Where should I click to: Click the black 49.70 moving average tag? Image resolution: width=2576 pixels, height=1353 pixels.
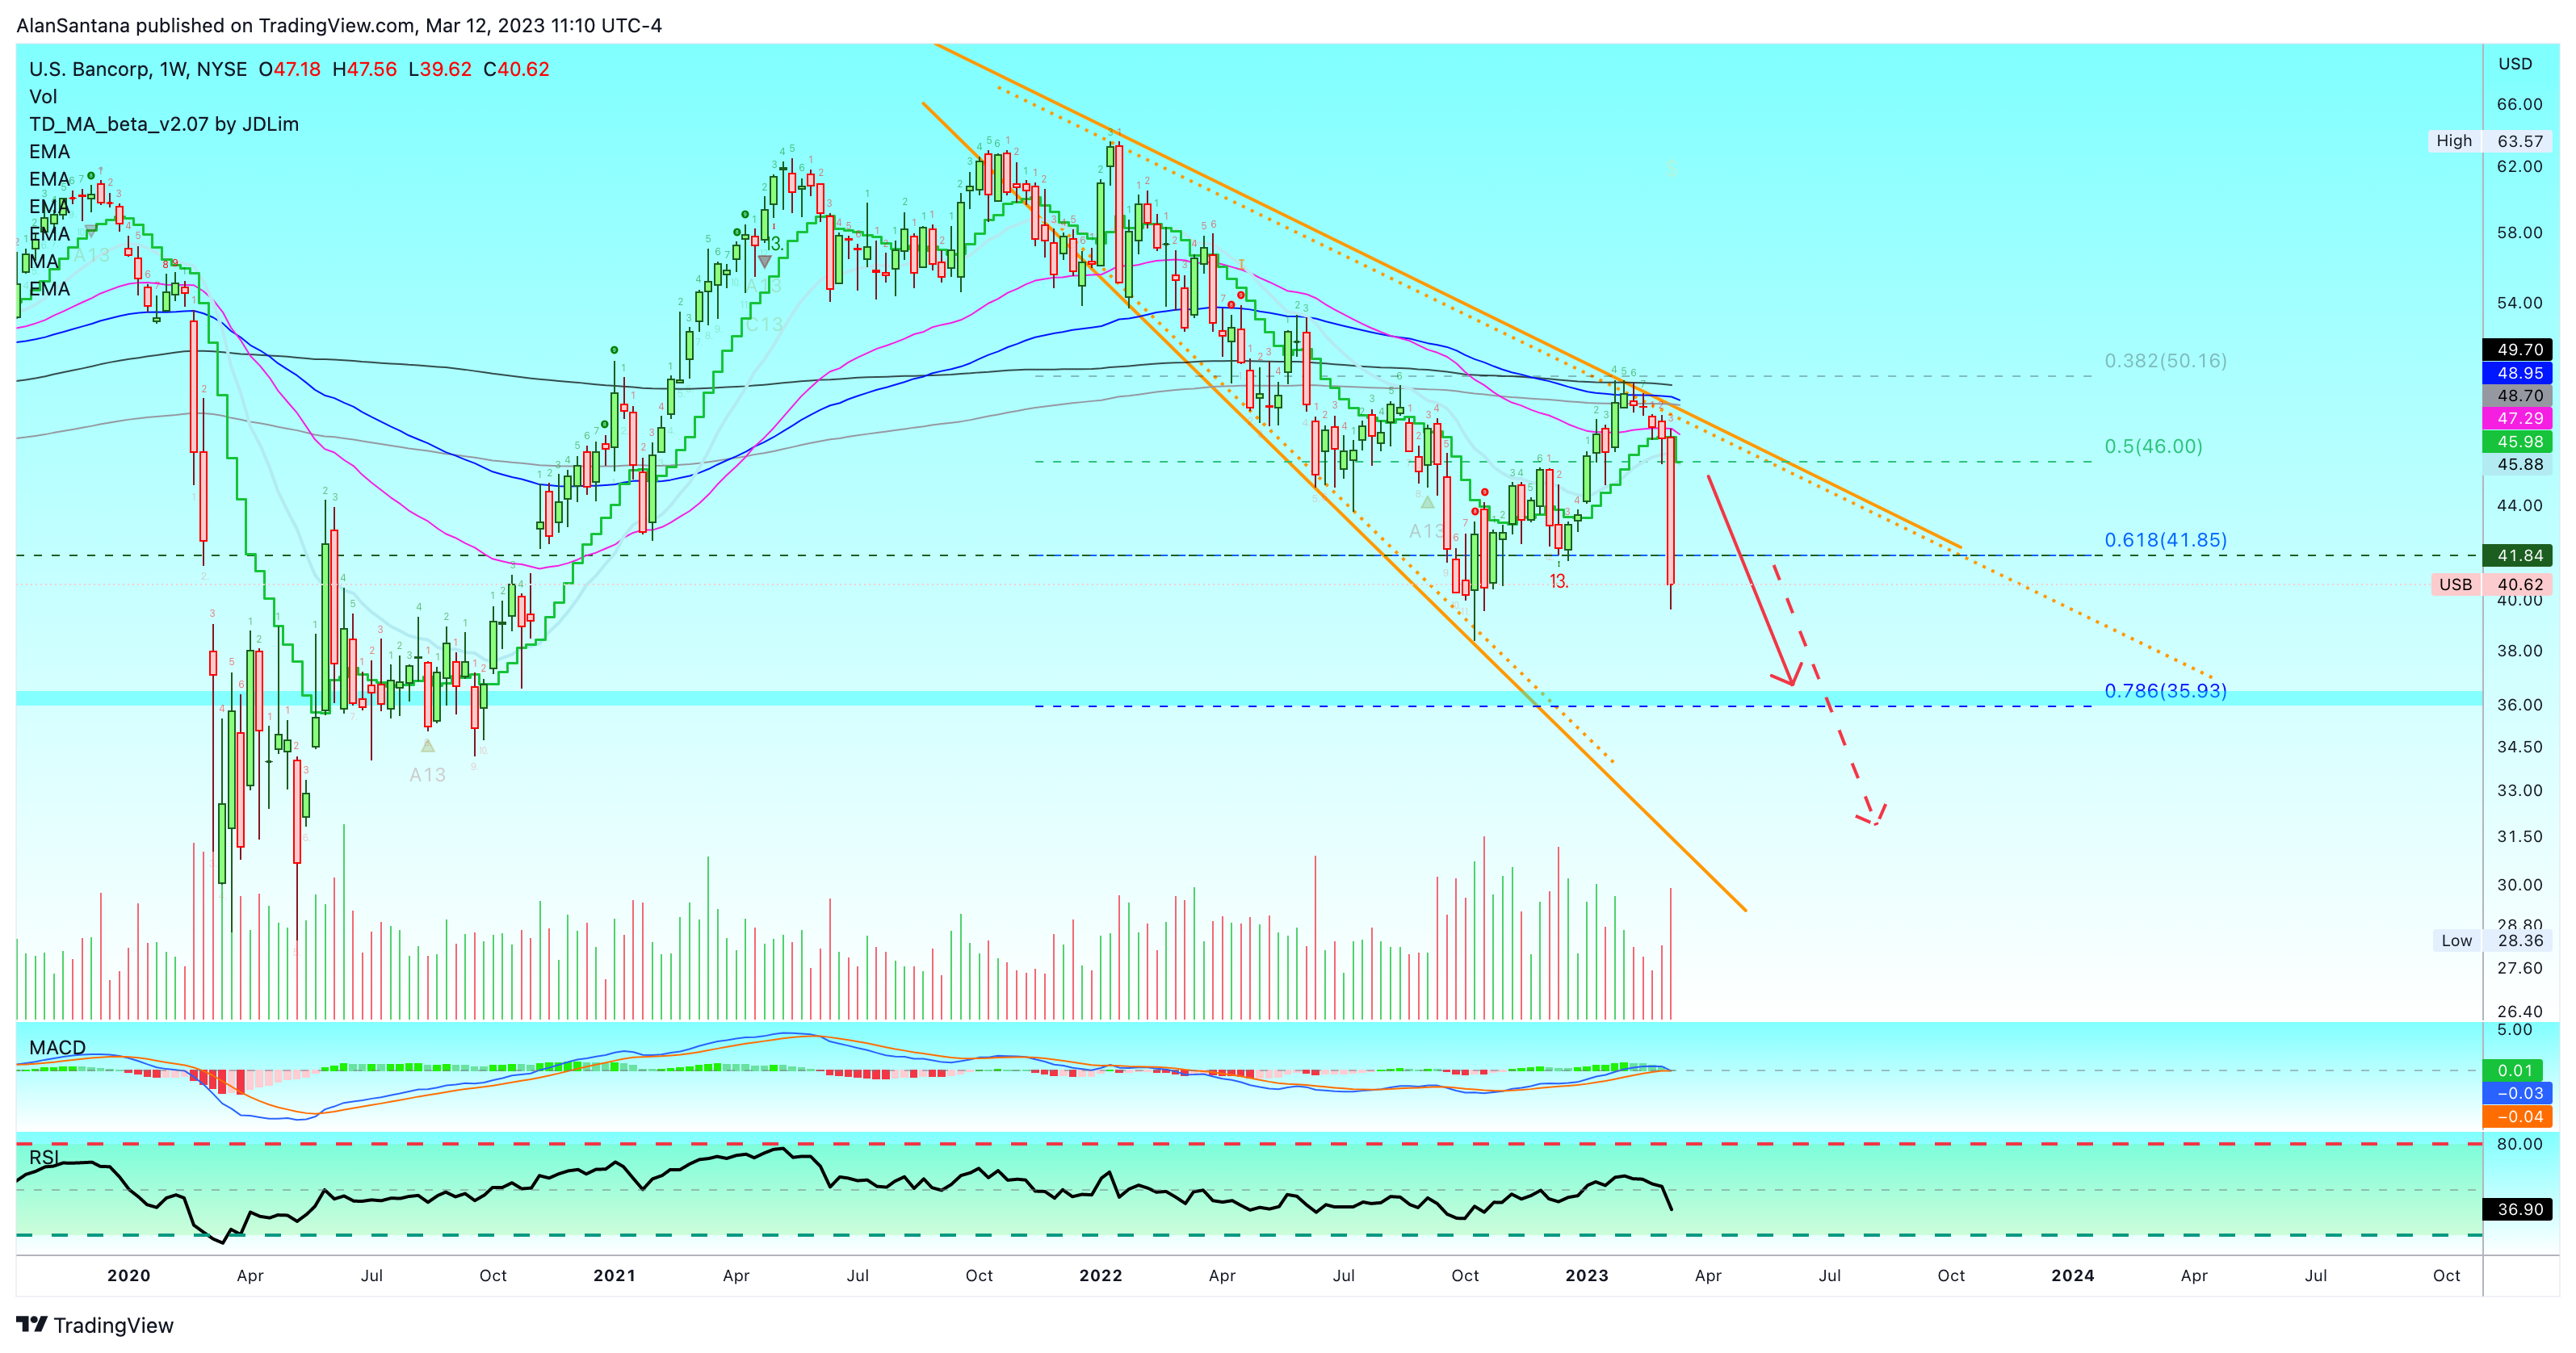point(2517,350)
